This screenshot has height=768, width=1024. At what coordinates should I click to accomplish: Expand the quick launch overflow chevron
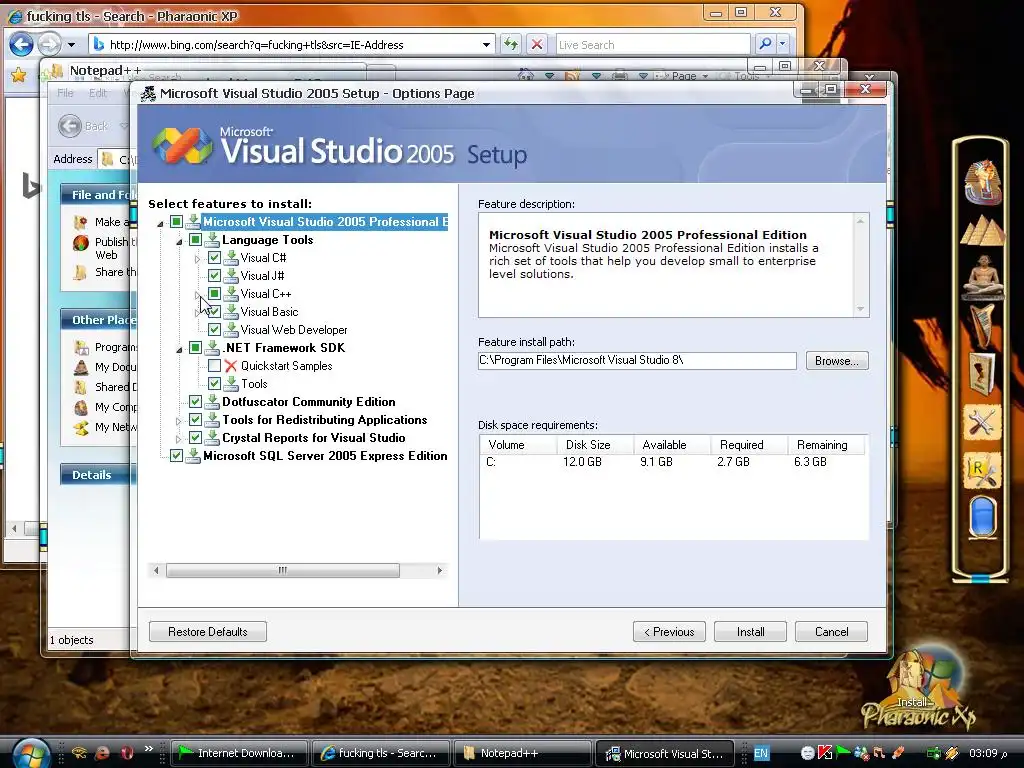[x=149, y=748]
